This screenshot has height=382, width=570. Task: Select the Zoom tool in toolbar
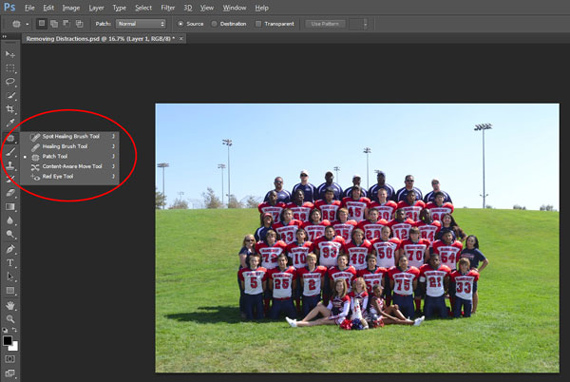click(x=10, y=319)
